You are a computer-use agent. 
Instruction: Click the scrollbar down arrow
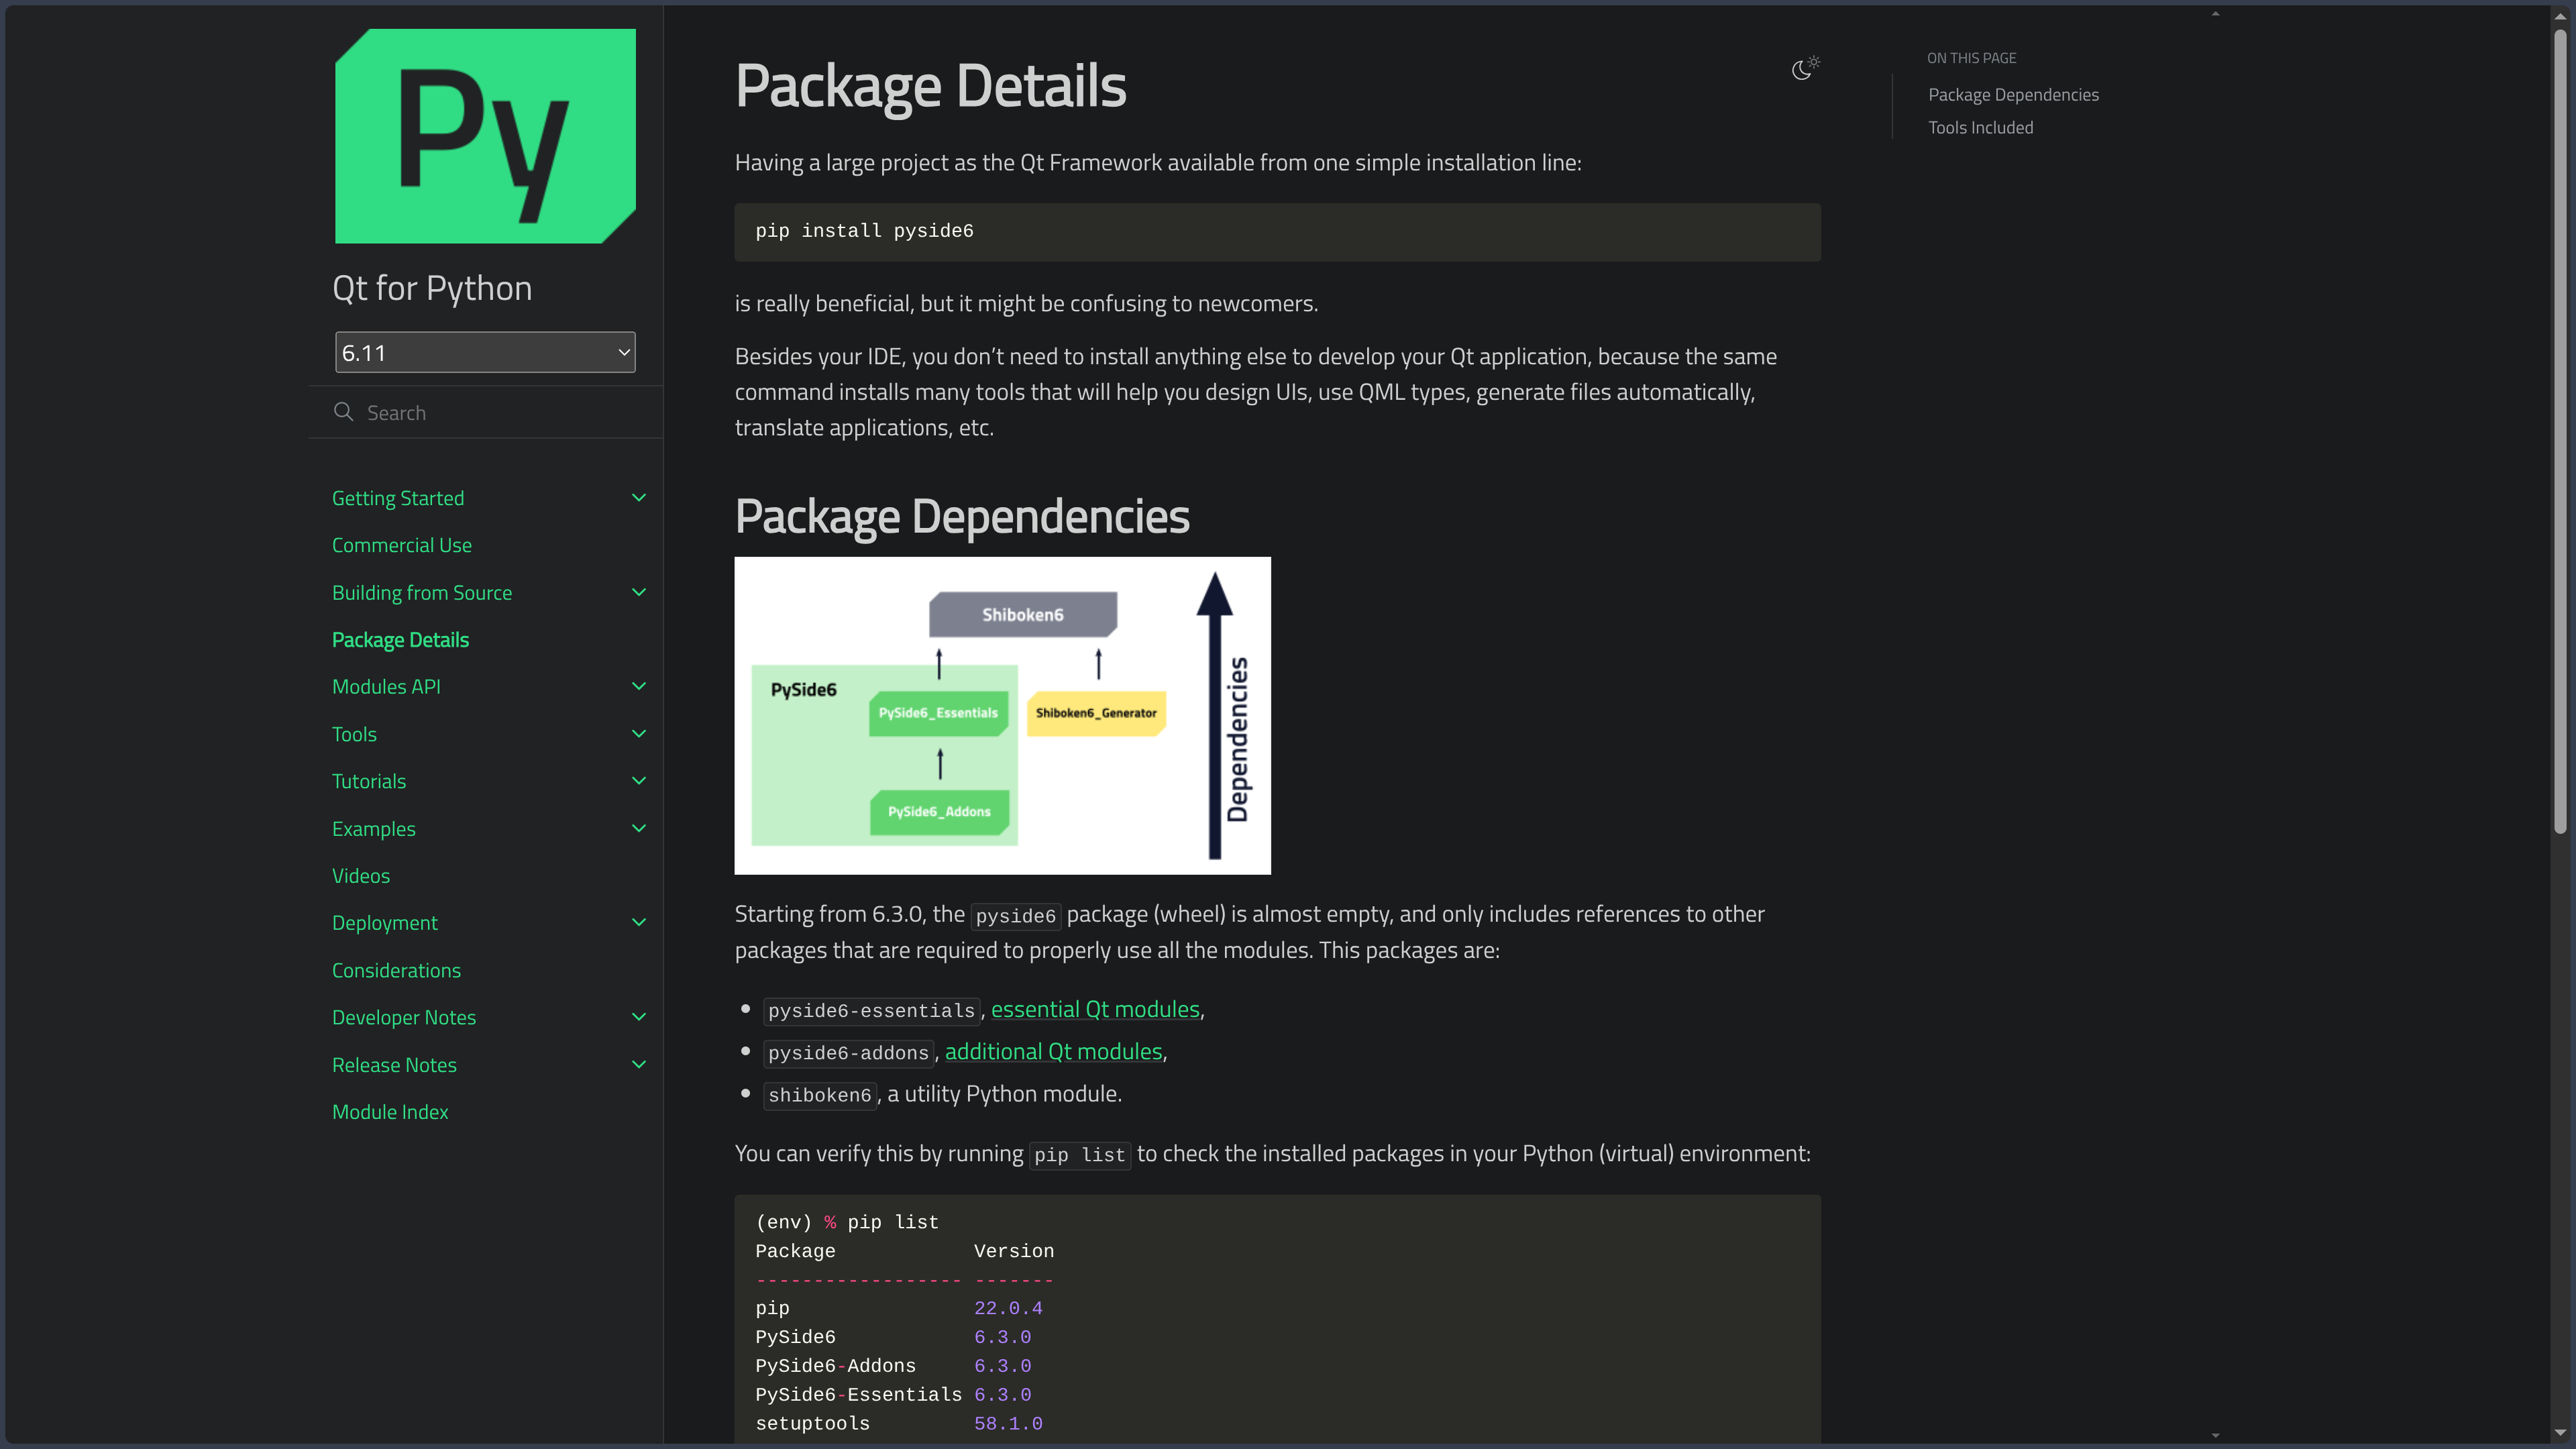(x=2559, y=1433)
